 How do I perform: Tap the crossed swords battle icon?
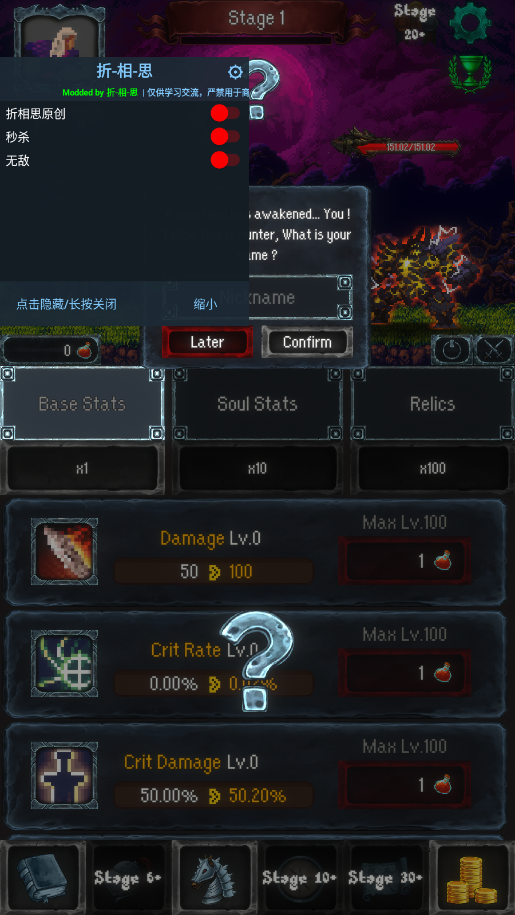pyautogui.click(x=493, y=350)
